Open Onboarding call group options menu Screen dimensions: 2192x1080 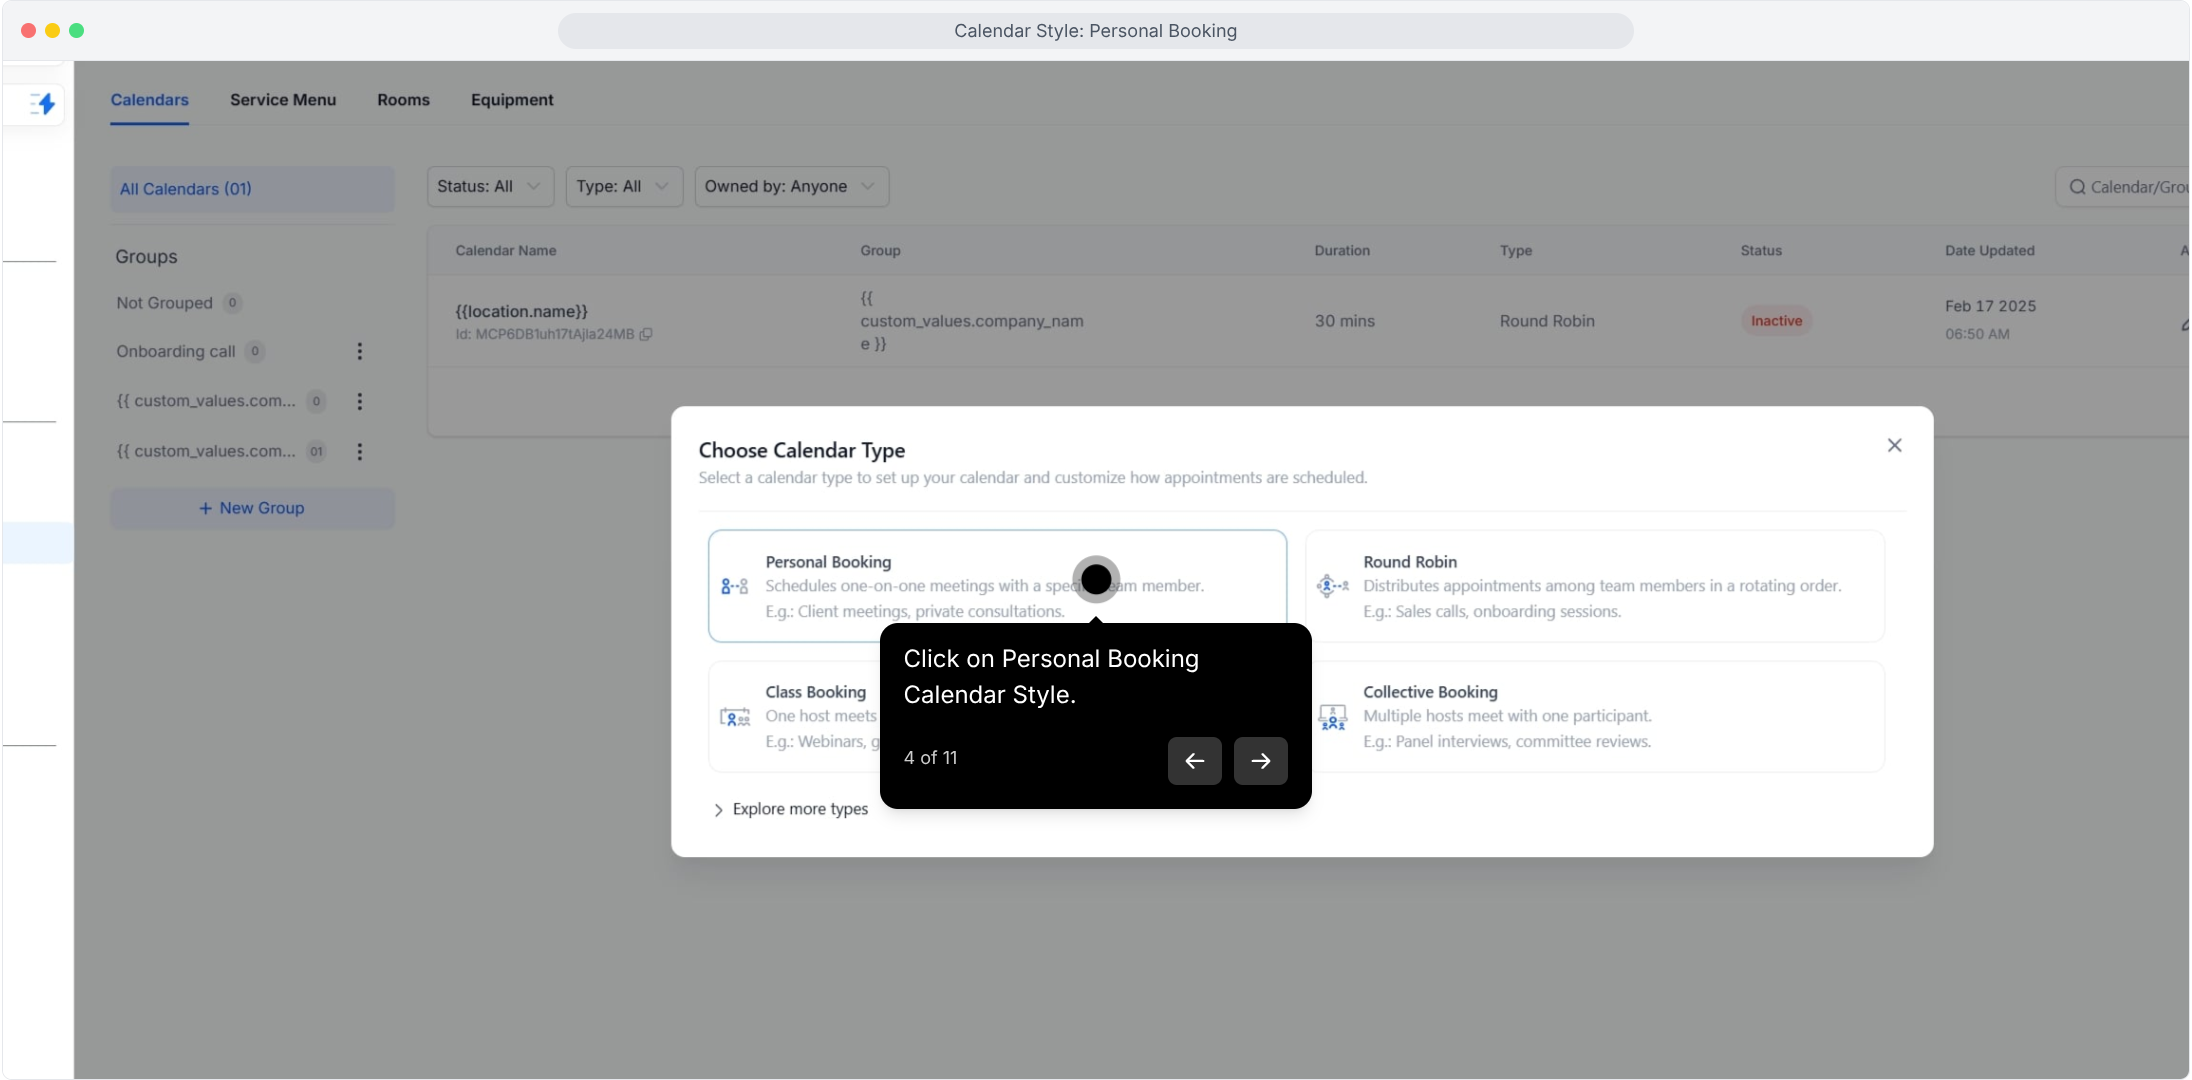tap(360, 351)
